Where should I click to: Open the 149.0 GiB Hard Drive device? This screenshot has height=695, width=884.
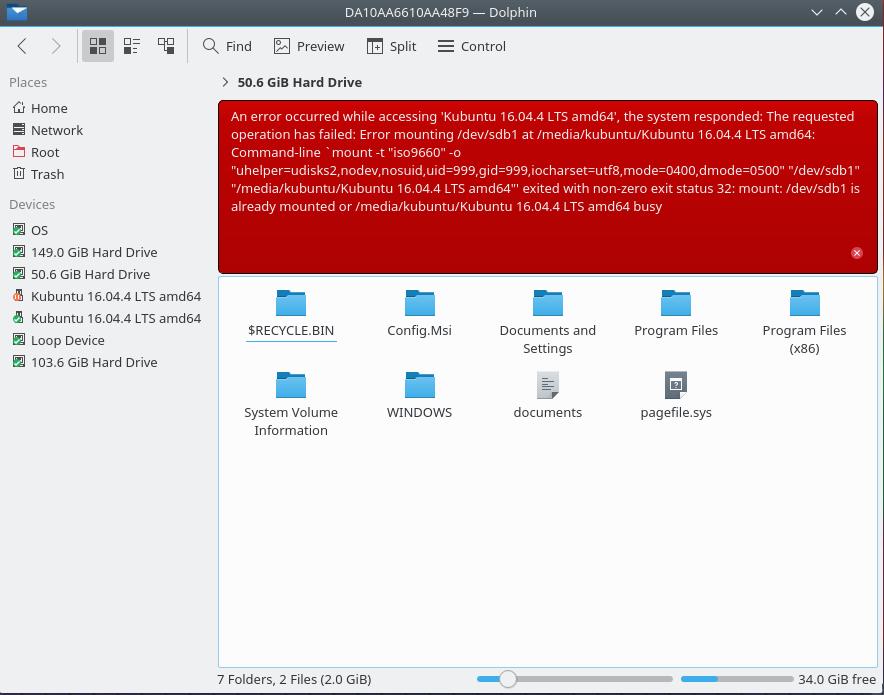pyautogui.click(x=93, y=252)
